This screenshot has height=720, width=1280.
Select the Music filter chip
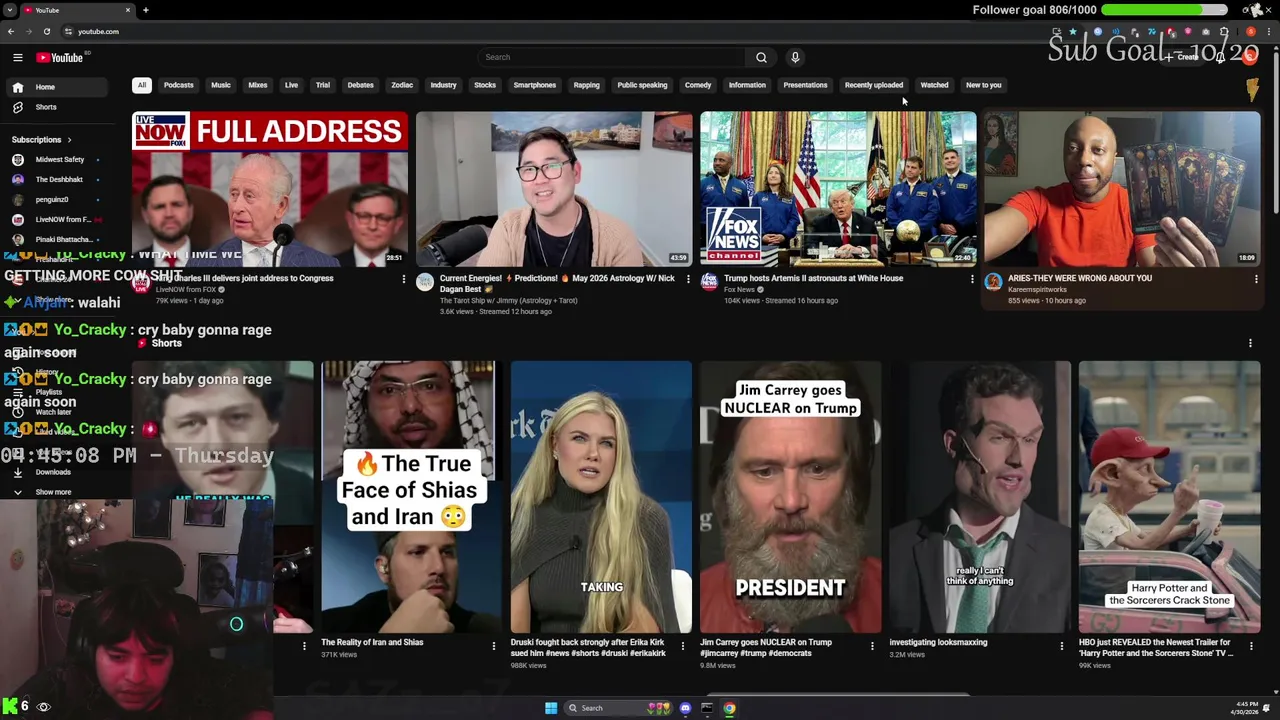point(221,85)
